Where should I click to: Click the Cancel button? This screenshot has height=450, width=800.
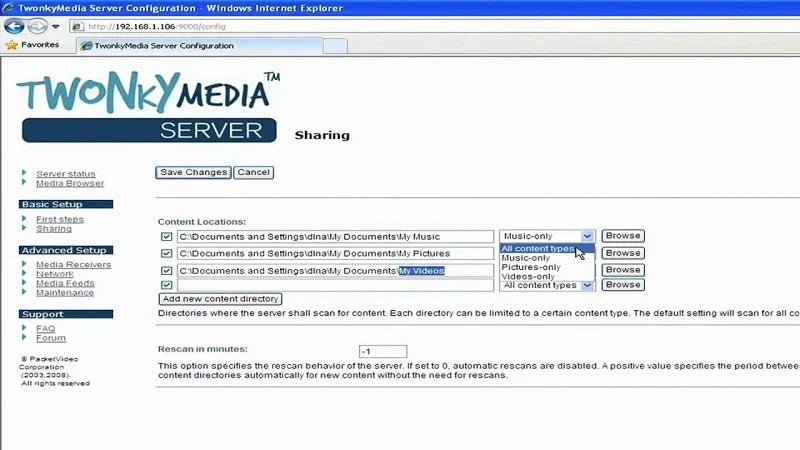point(254,172)
